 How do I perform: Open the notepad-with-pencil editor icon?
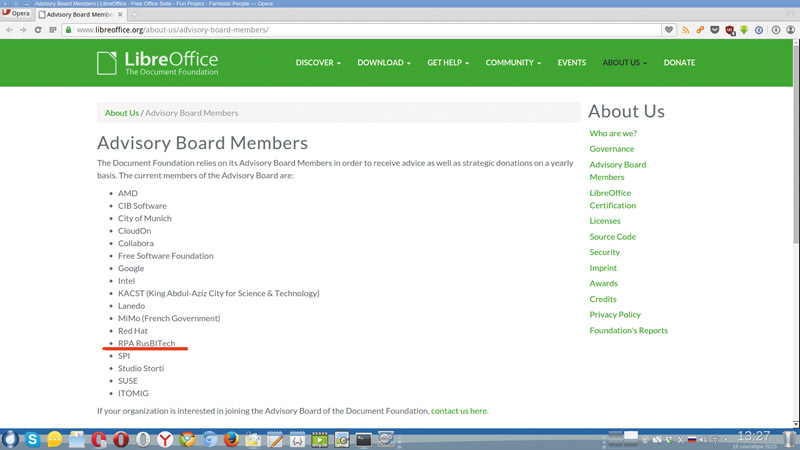pyautogui.click(x=275, y=439)
